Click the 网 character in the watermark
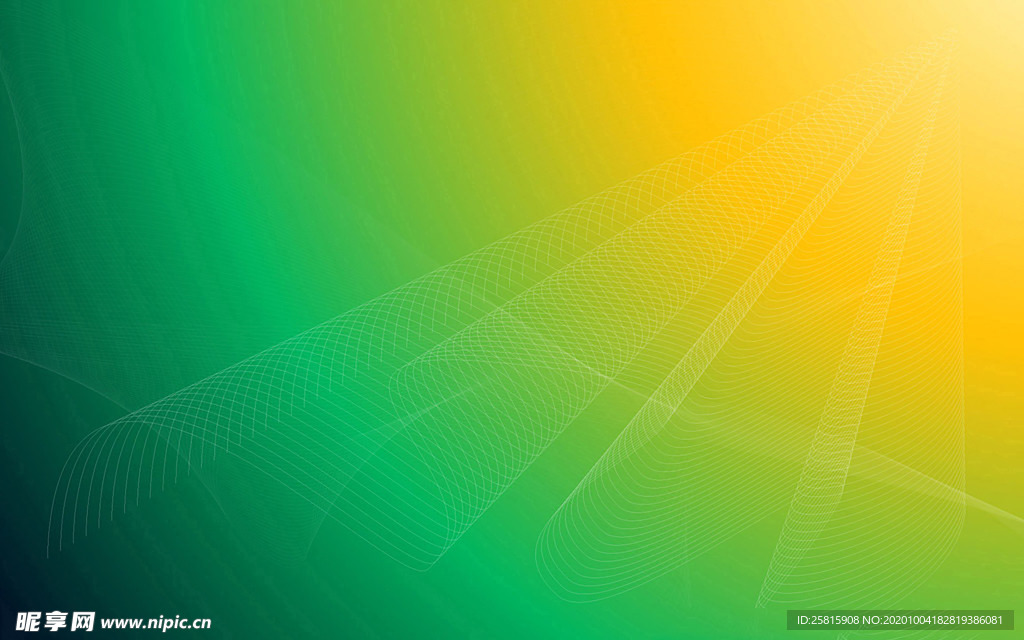1024x640 pixels. [83, 621]
